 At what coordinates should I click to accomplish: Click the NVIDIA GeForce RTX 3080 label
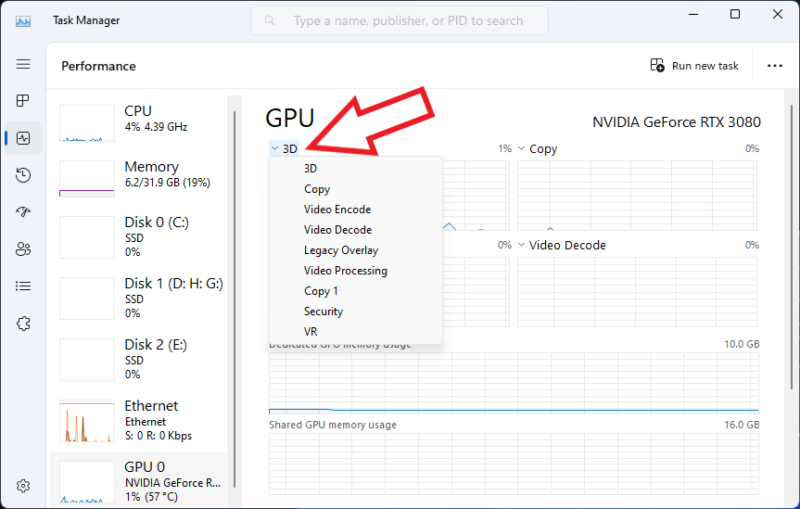[x=677, y=122]
